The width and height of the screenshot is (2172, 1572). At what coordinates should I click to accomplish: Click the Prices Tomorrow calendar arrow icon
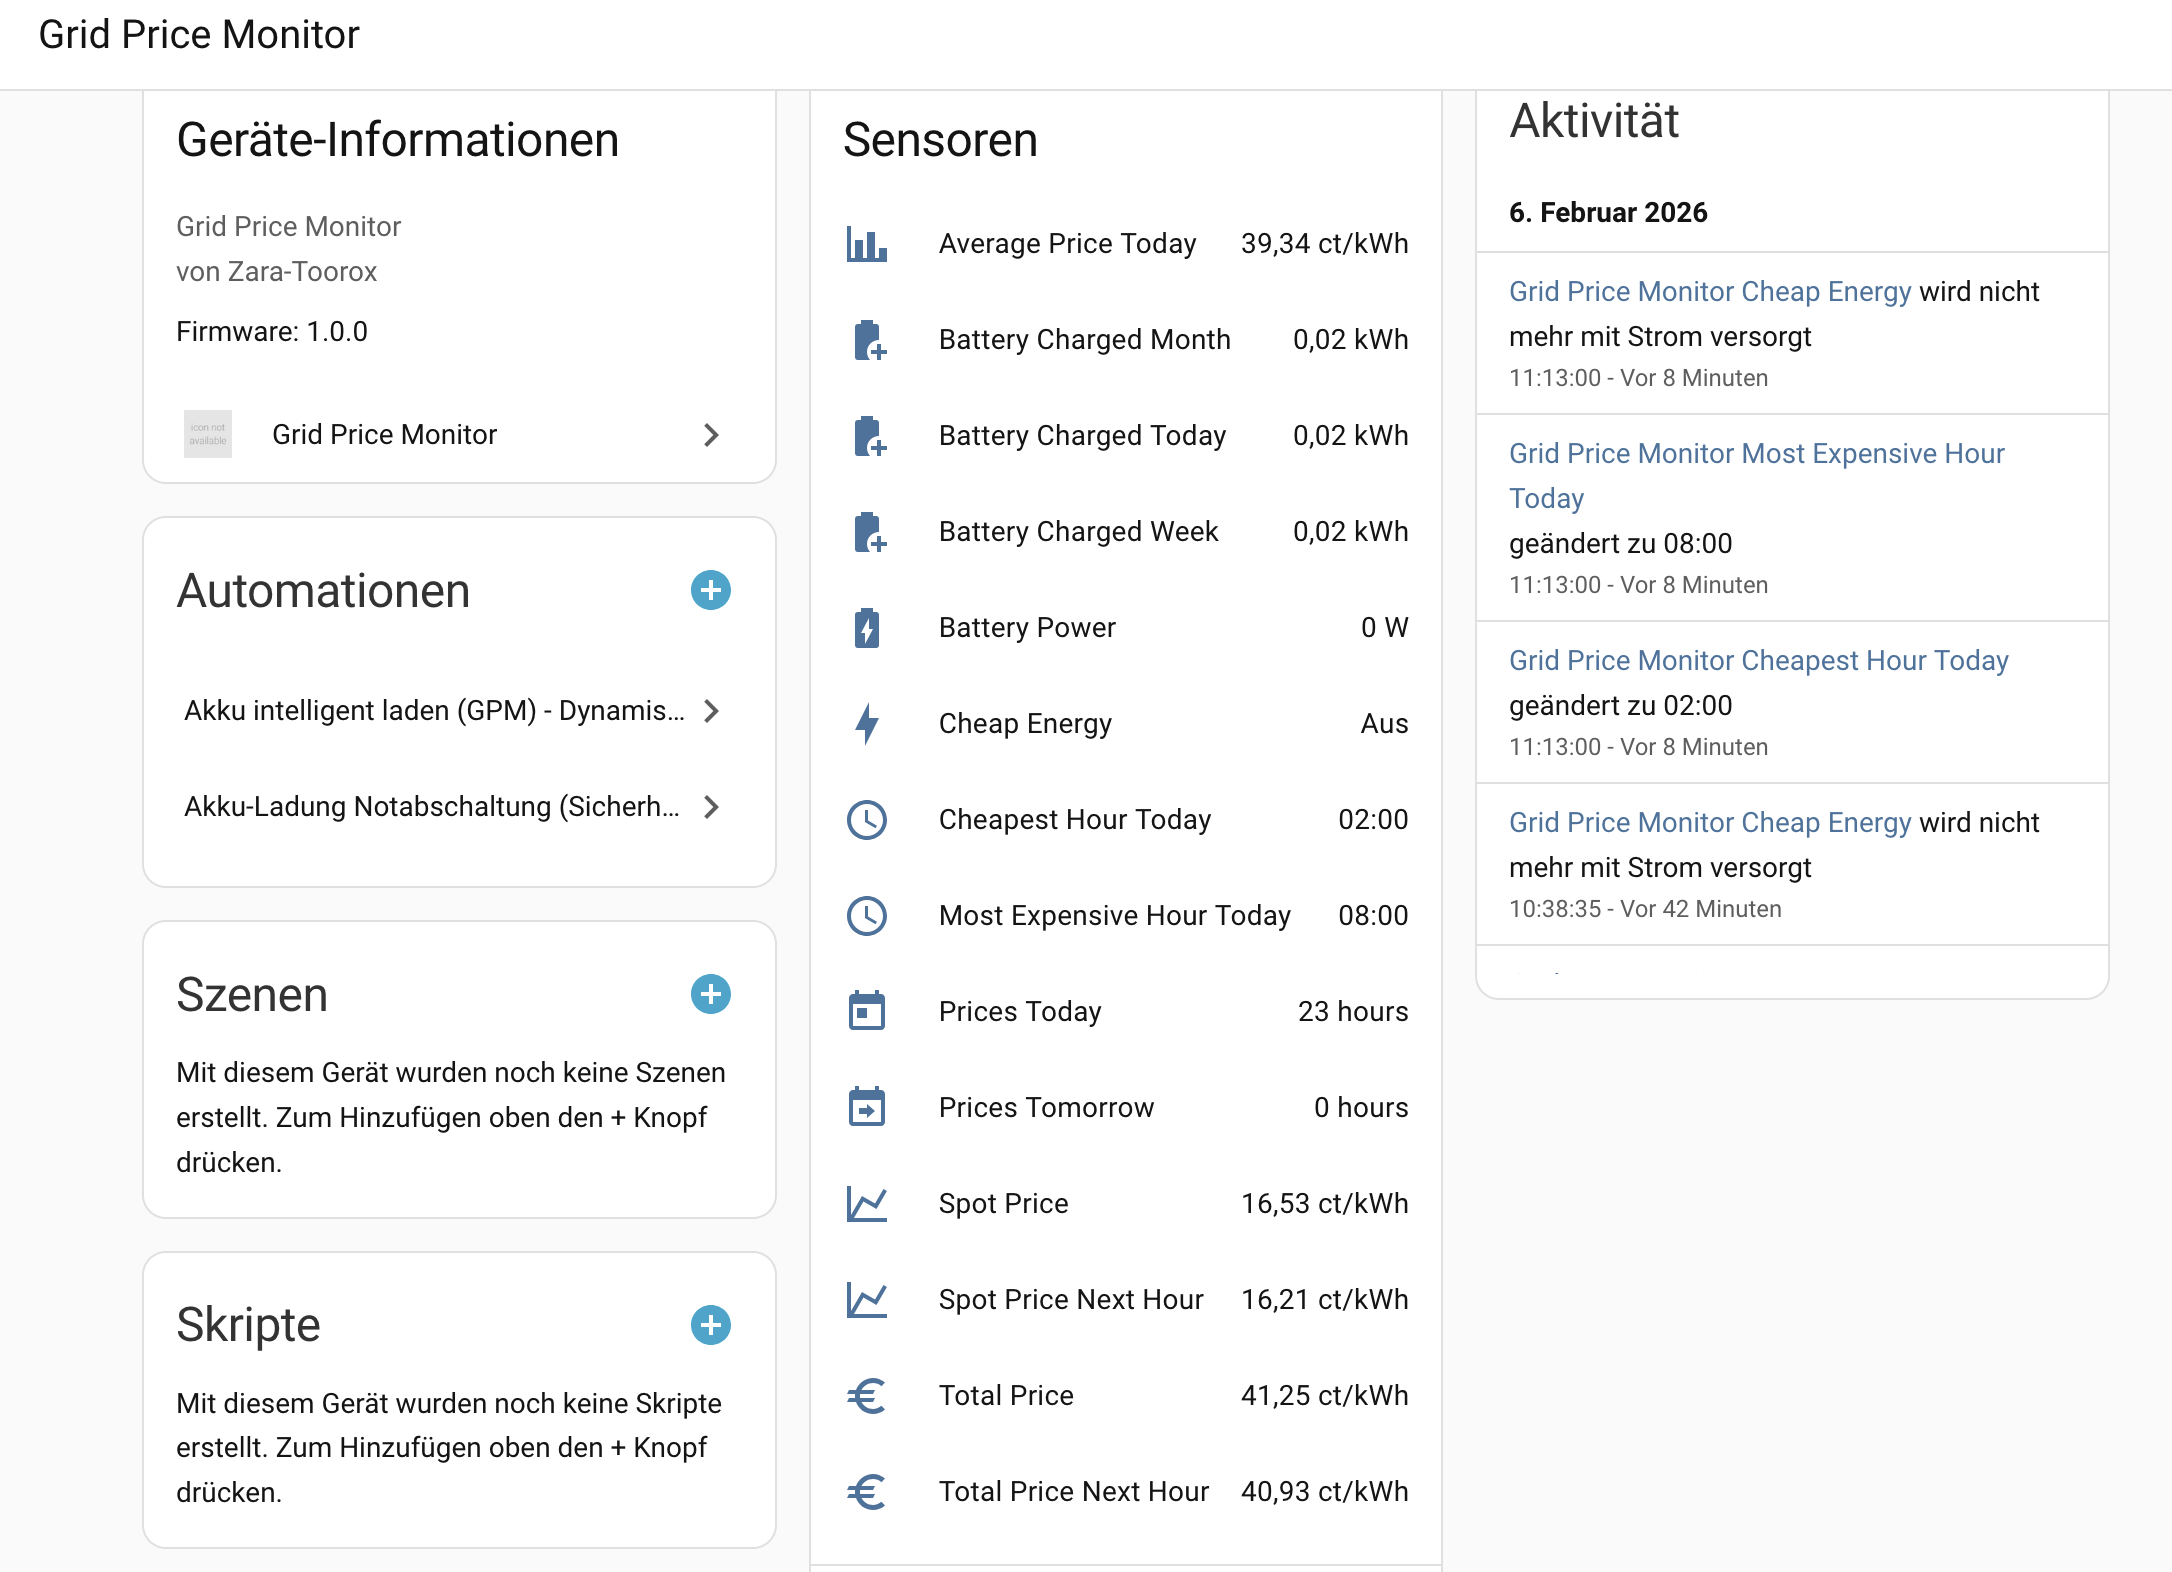point(867,1107)
